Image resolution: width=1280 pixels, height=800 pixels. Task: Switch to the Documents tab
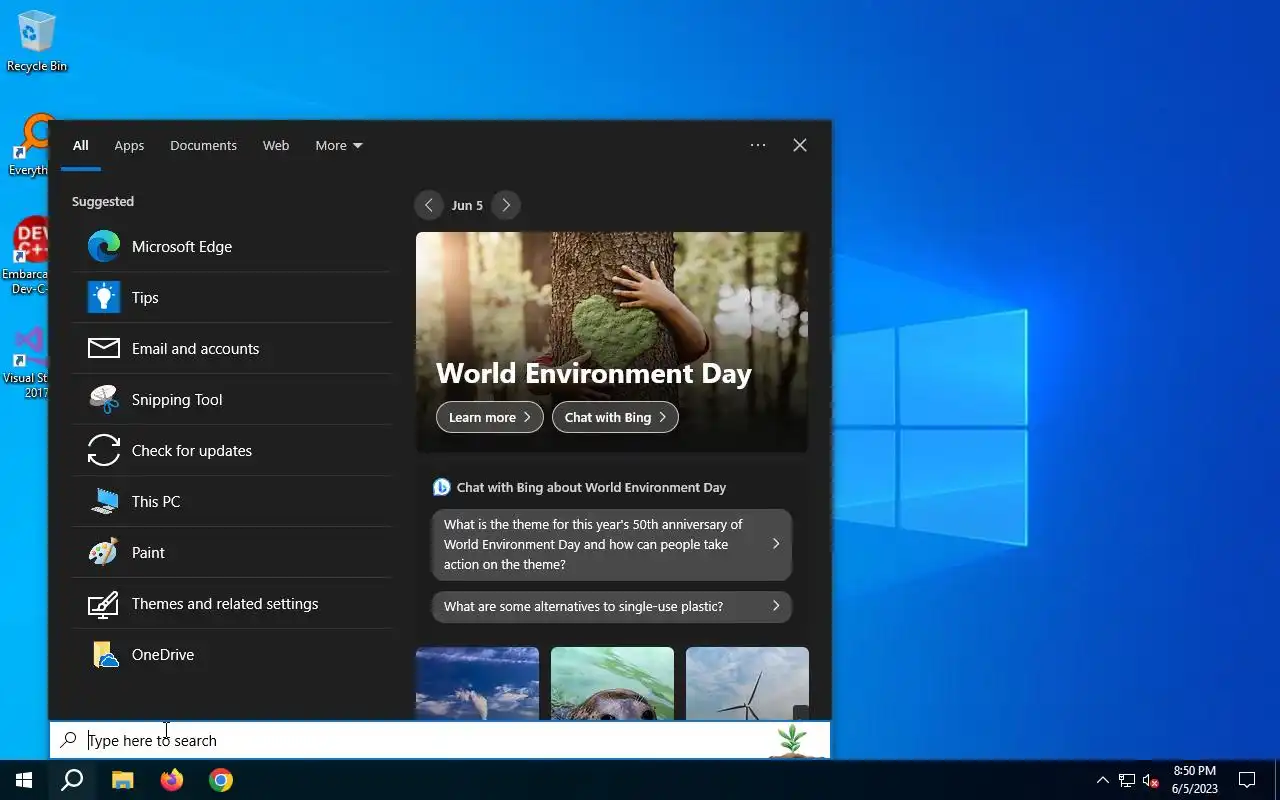203,145
